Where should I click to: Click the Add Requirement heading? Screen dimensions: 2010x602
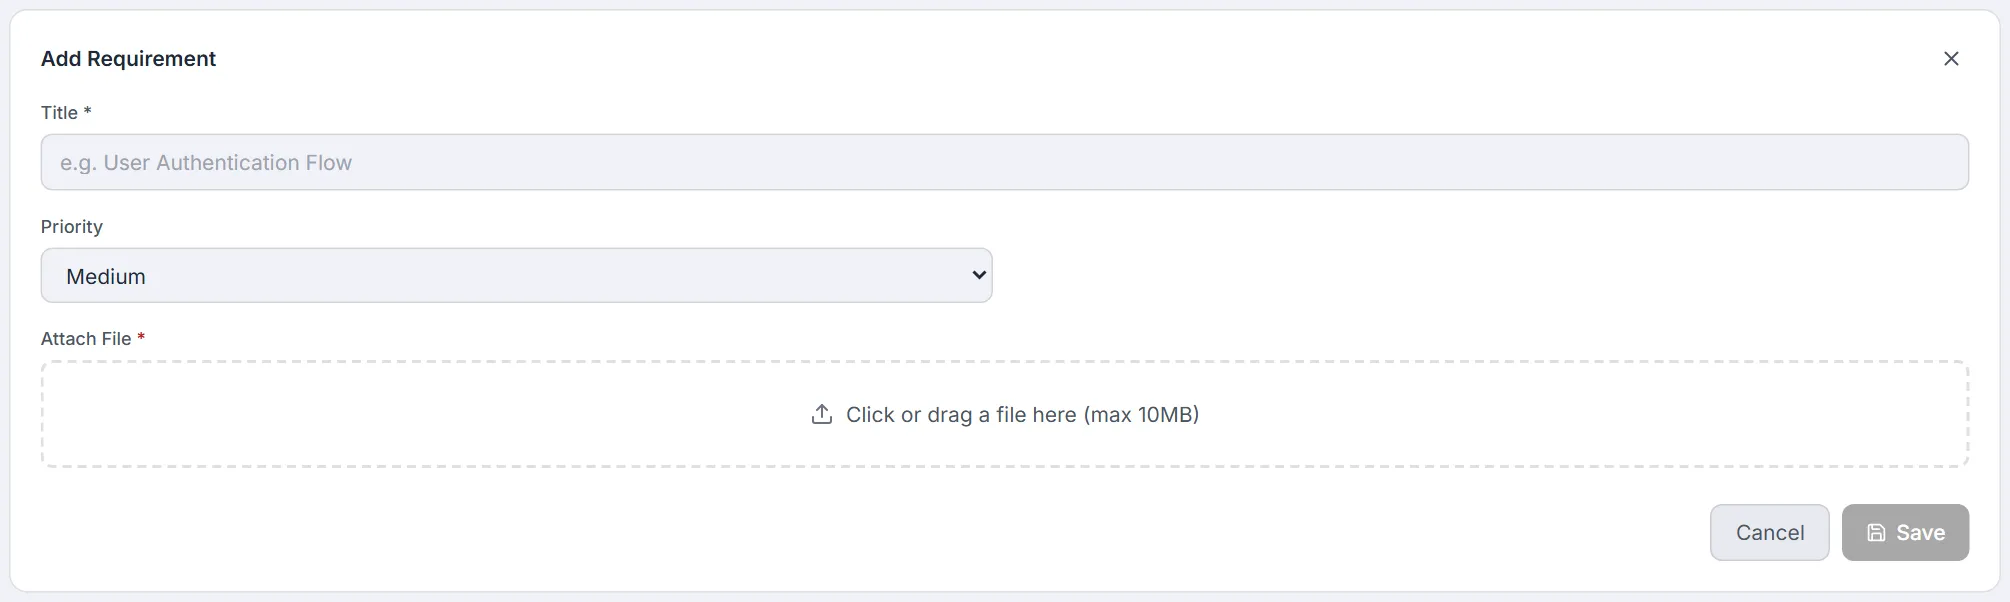click(128, 59)
